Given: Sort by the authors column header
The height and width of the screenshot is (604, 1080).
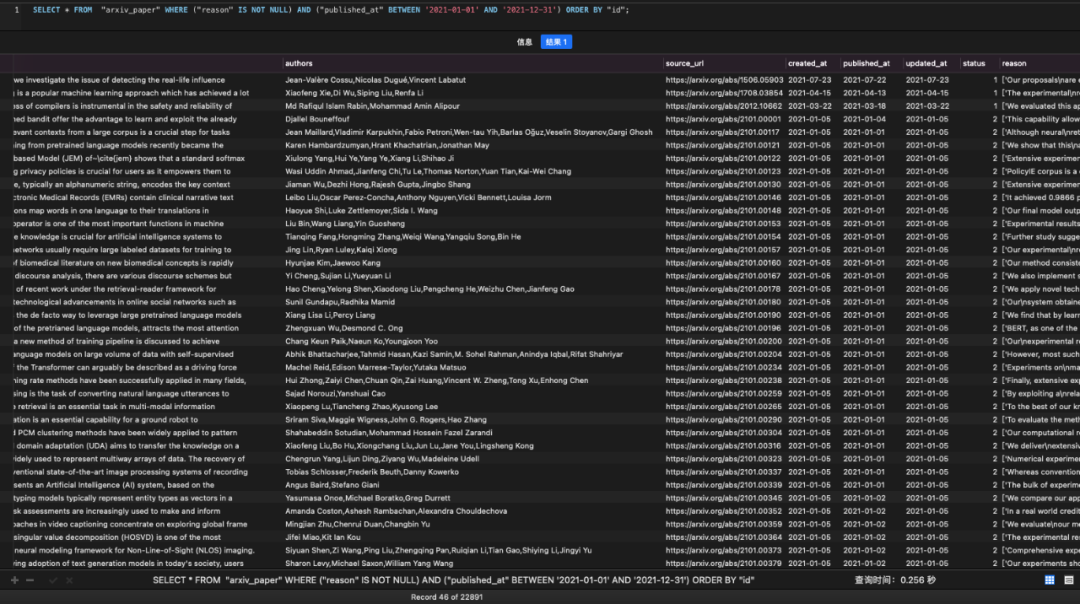Looking at the screenshot, I should [x=299, y=63].
